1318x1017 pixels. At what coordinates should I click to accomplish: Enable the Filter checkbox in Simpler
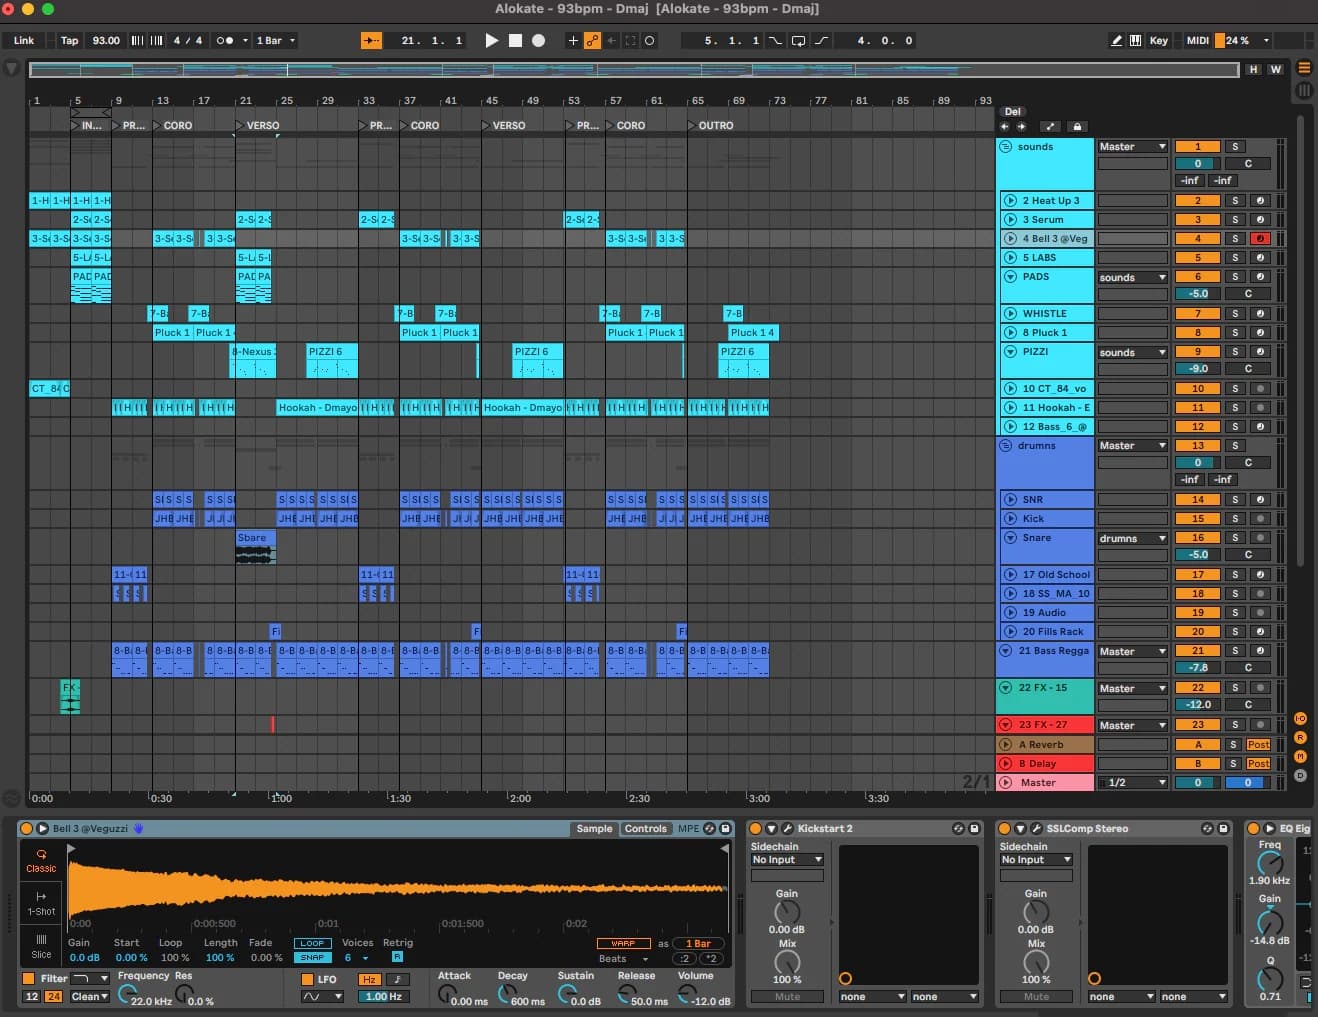point(28,978)
